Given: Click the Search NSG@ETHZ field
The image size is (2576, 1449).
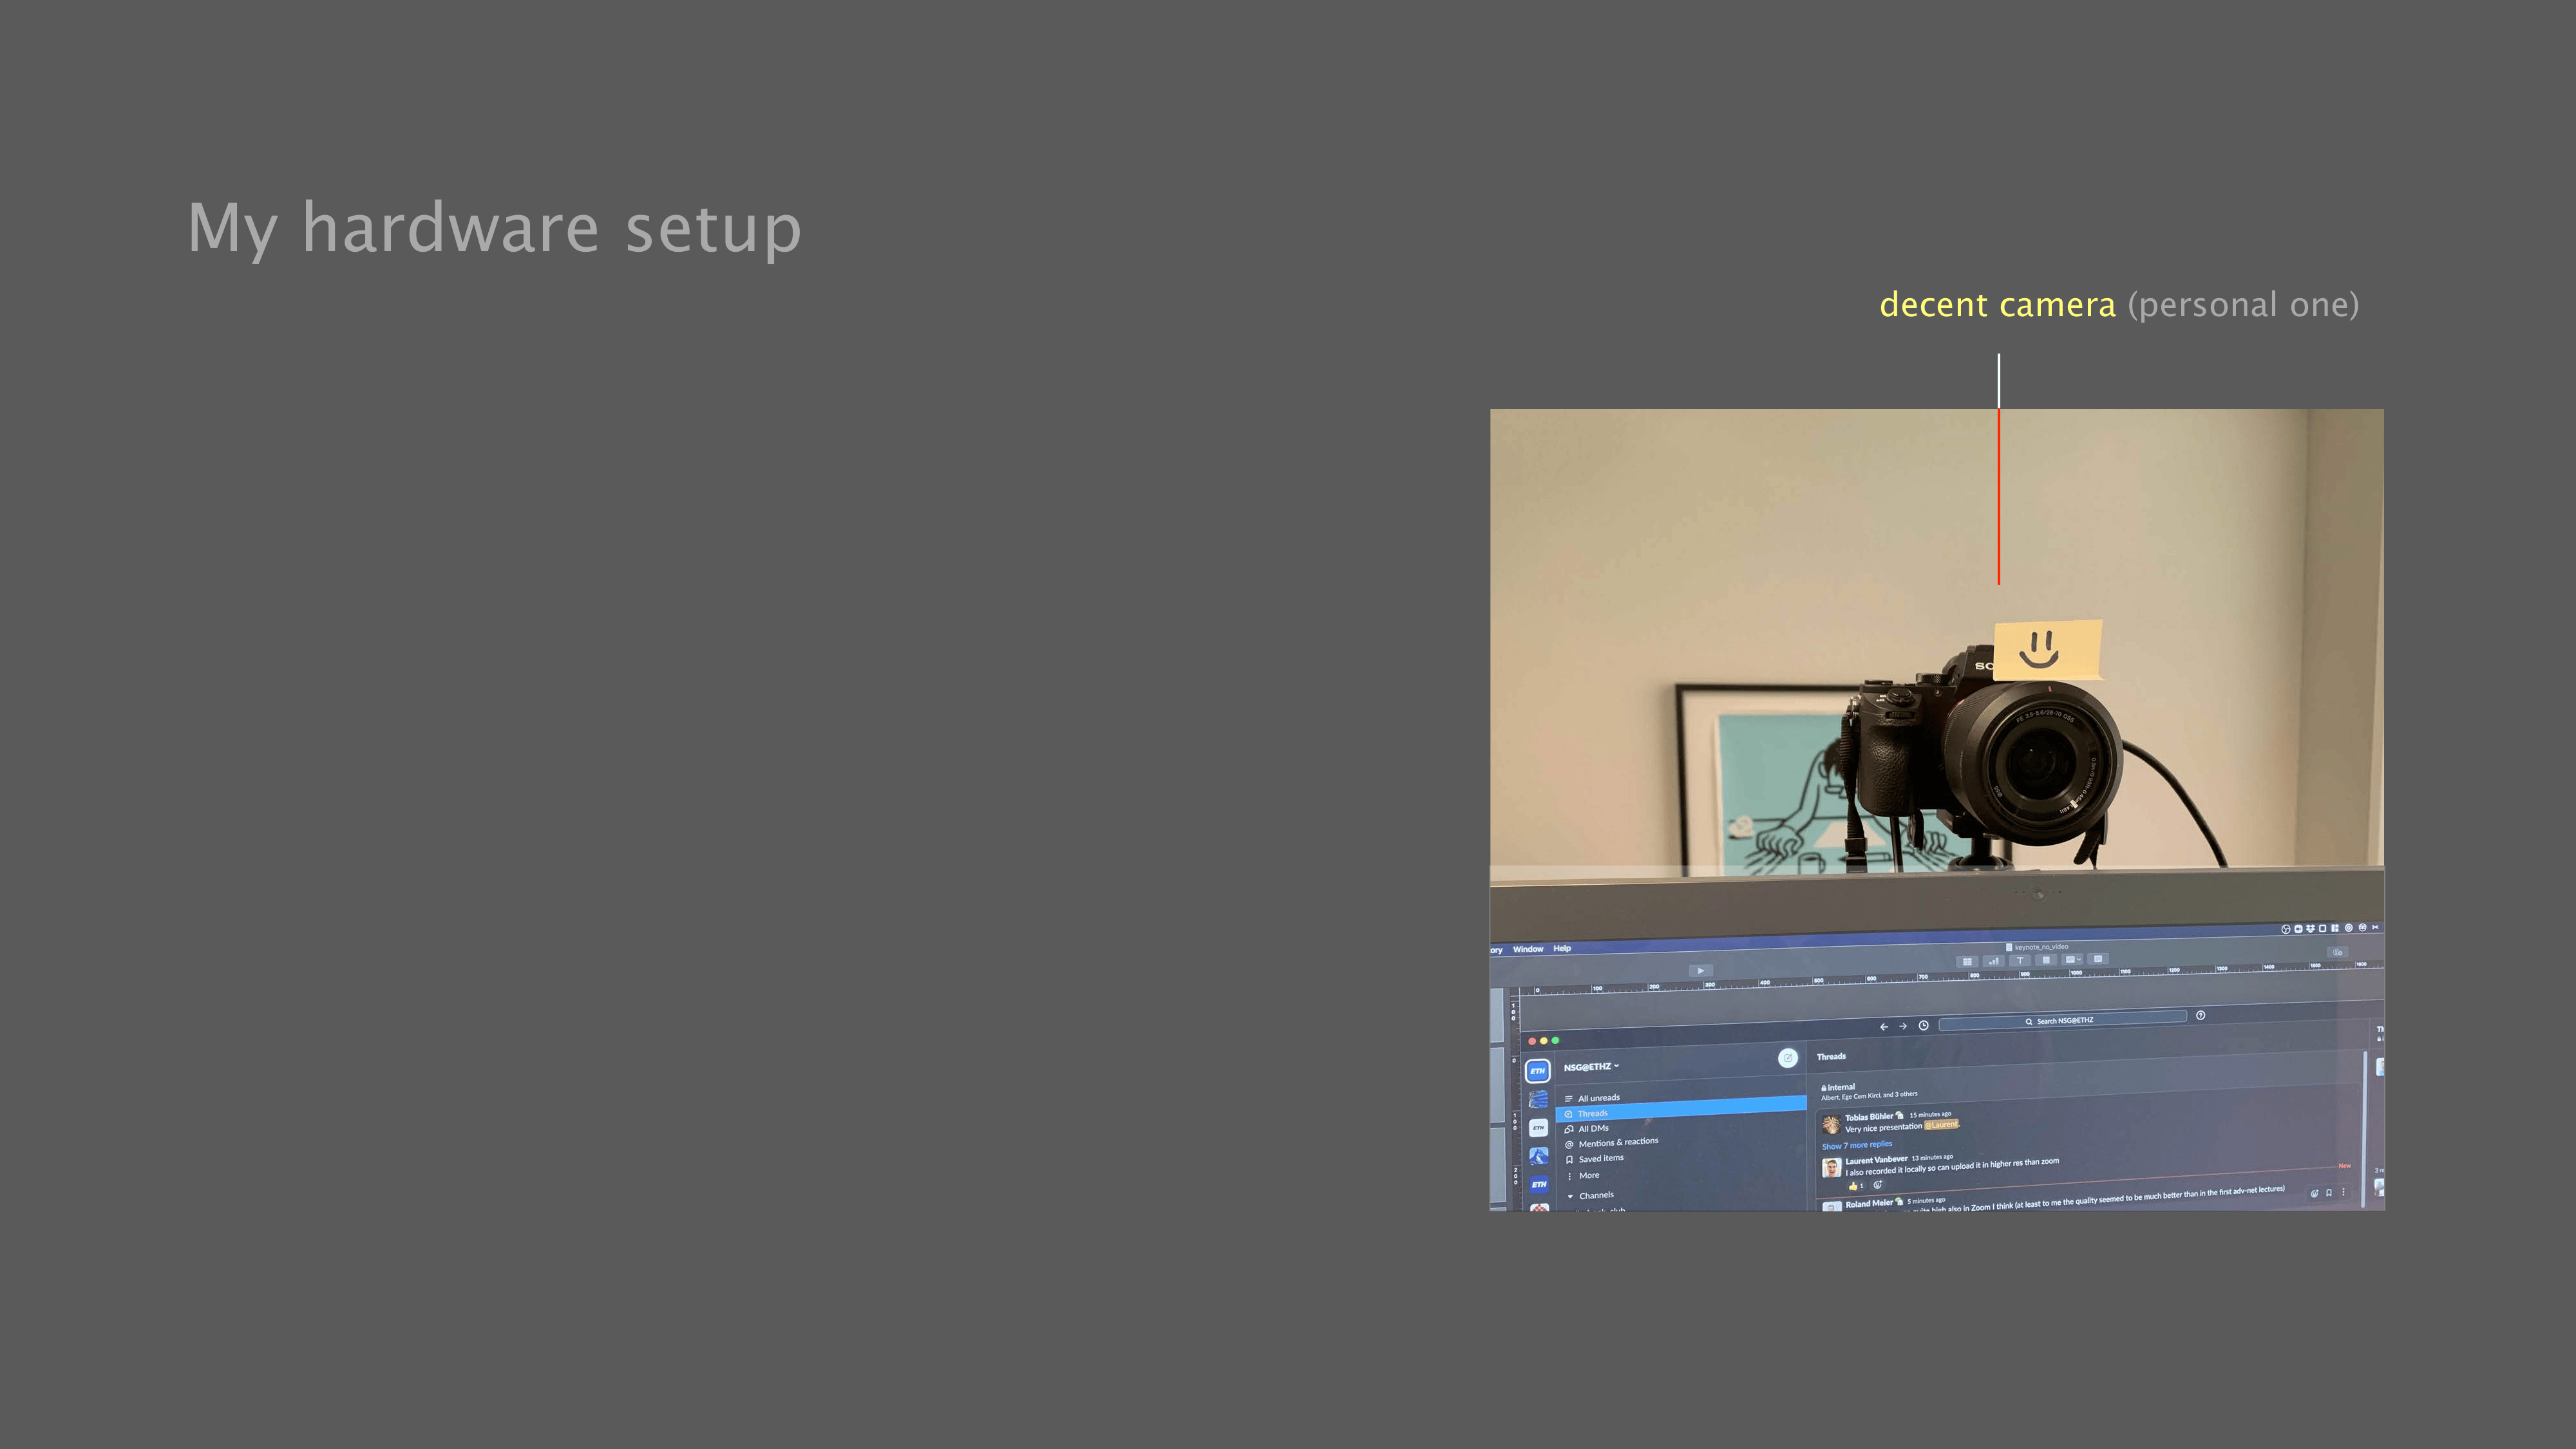Looking at the screenshot, I should 2062,1021.
